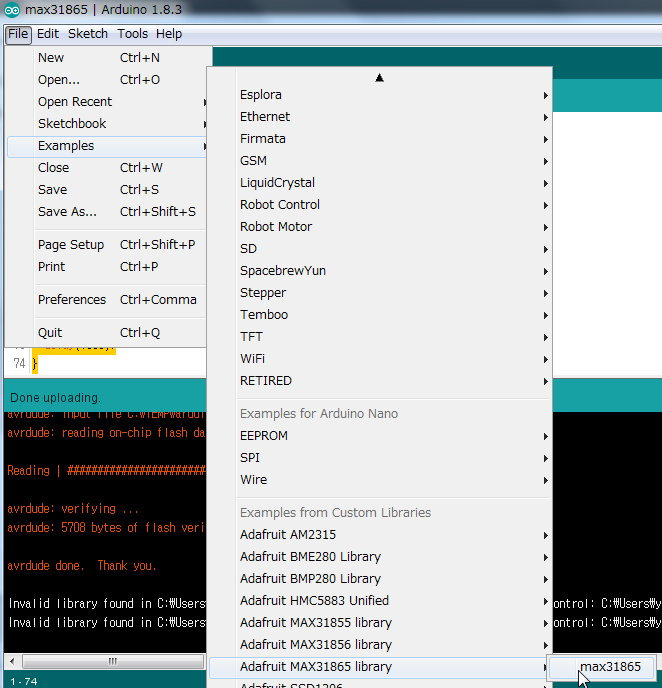Open the WiFi examples submenu
This screenshot has width=662, height=688.
(x=380, y=358)
